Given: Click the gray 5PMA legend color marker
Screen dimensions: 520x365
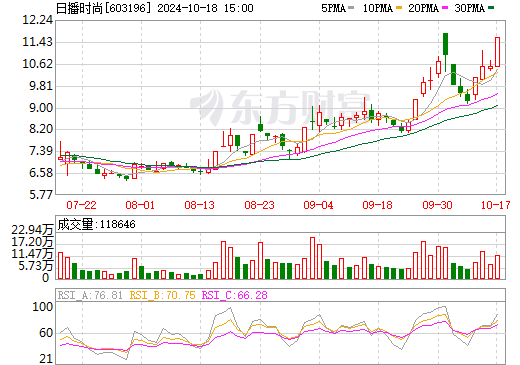Looking at the screenshot, I should (351, 7).
